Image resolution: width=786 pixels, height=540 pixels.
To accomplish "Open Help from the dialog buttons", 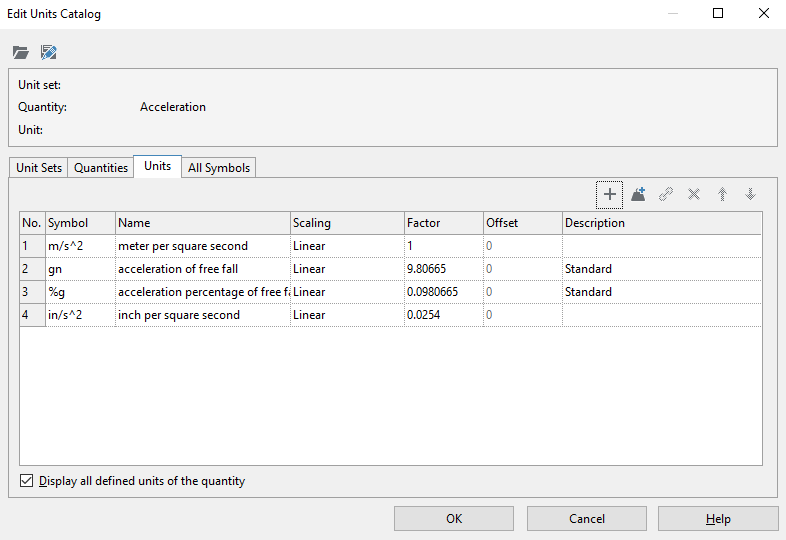I will 717,519.
